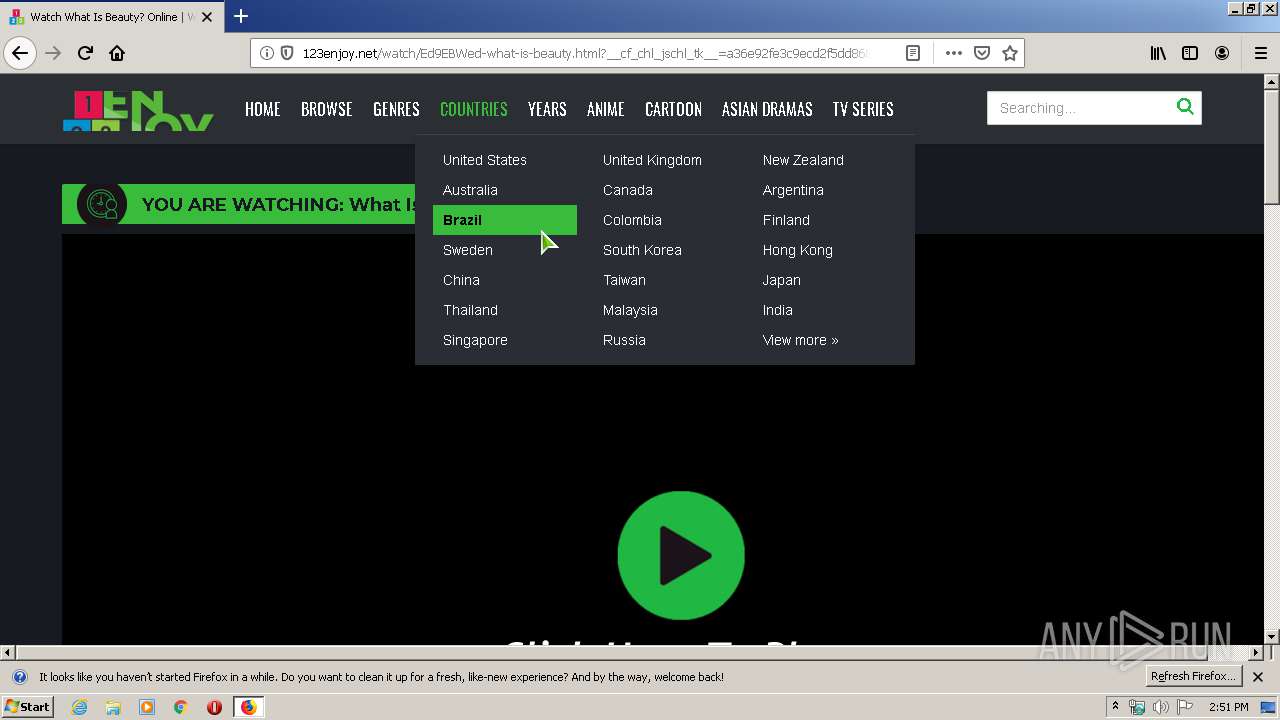Show site information icon in address bar
Image resolution: width=1280 pixels, height=720 pixels.
(x=267, y=53)
